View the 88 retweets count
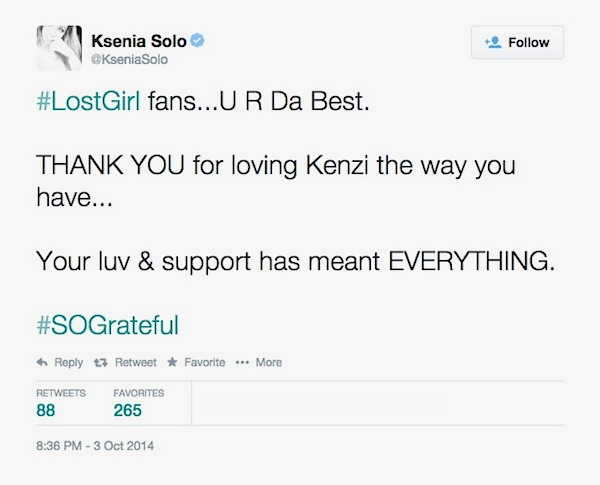The height and width of the screenshot is (485, 600). tap(46, 410)
